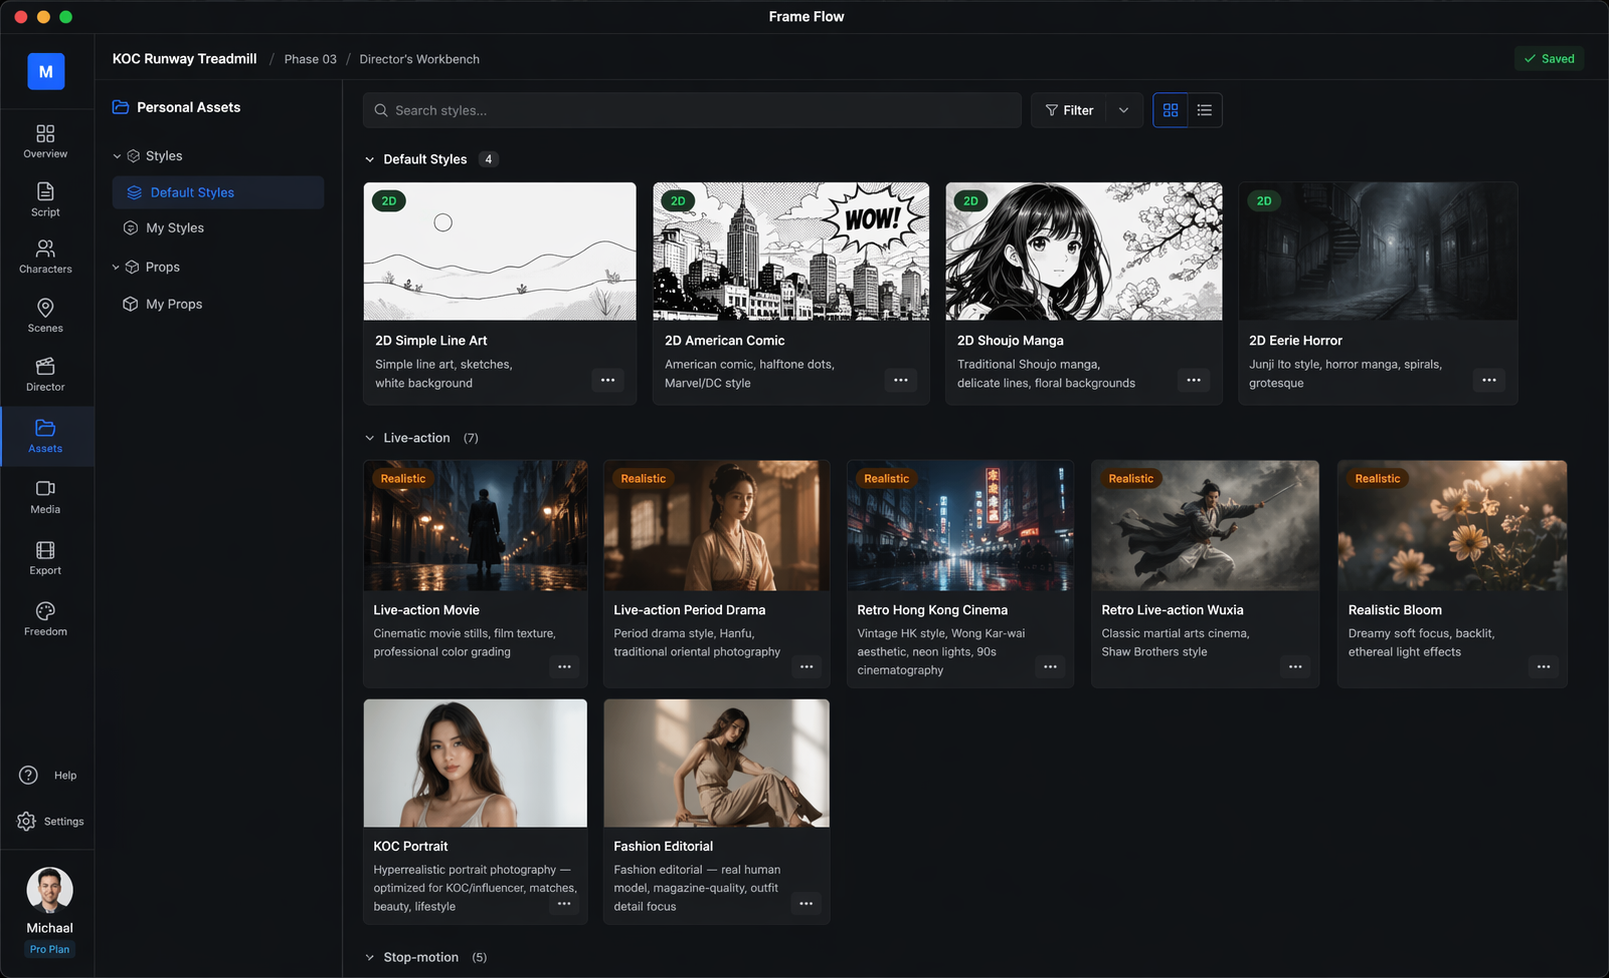1609x978 pixels.
Task: Open the Filter dropdown arrow
Action: coord(1124,110)
